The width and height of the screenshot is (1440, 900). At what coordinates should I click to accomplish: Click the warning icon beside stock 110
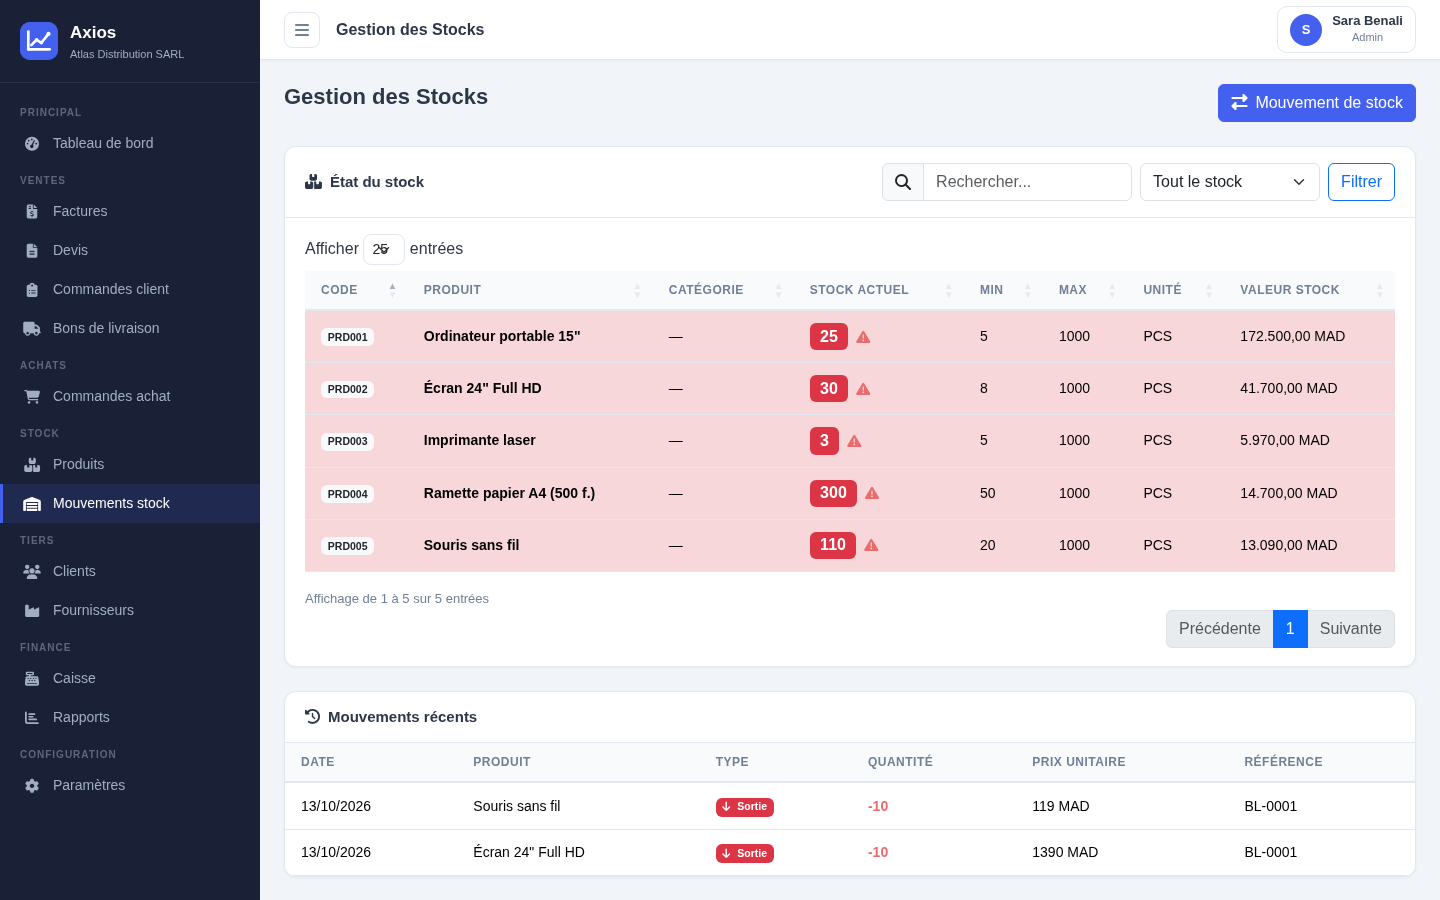tap(871, 545)
